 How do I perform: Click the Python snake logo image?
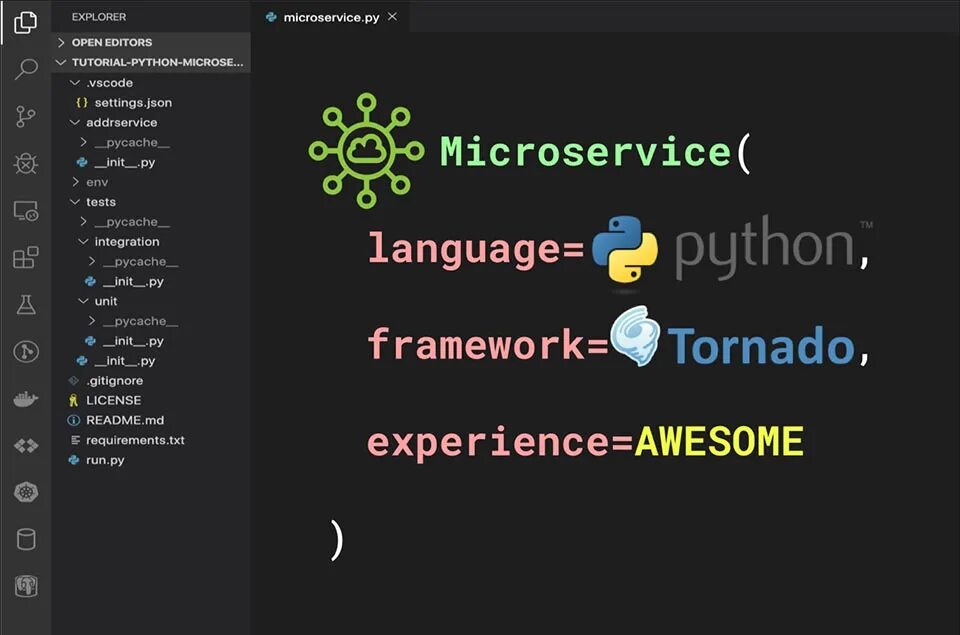click(x=624, y=249)
